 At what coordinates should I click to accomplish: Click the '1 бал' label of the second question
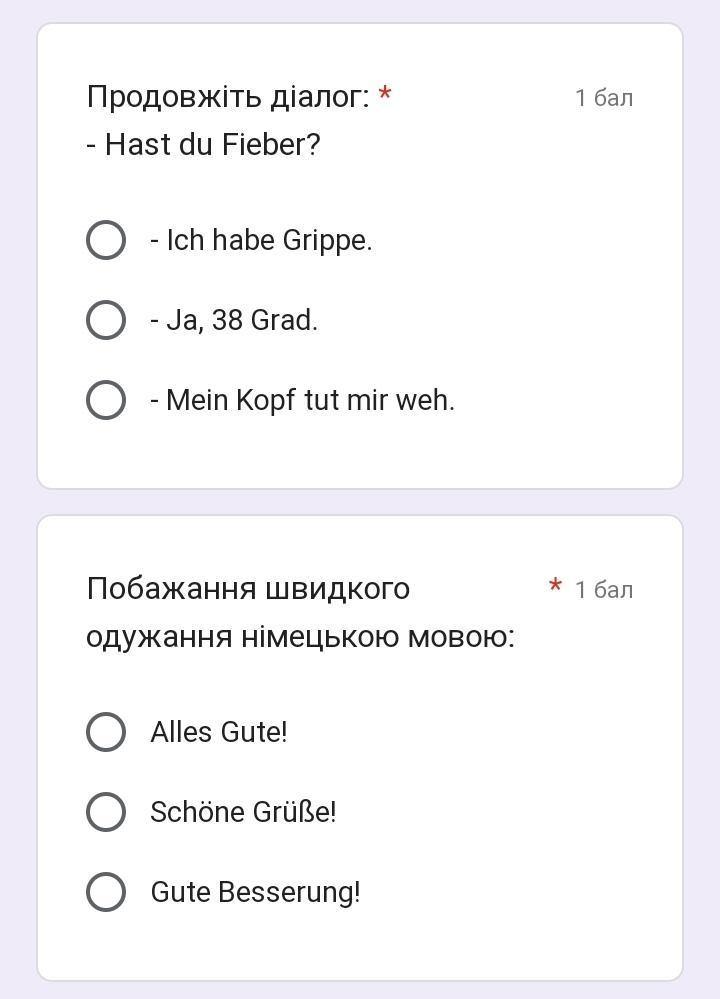click(604, 590)
